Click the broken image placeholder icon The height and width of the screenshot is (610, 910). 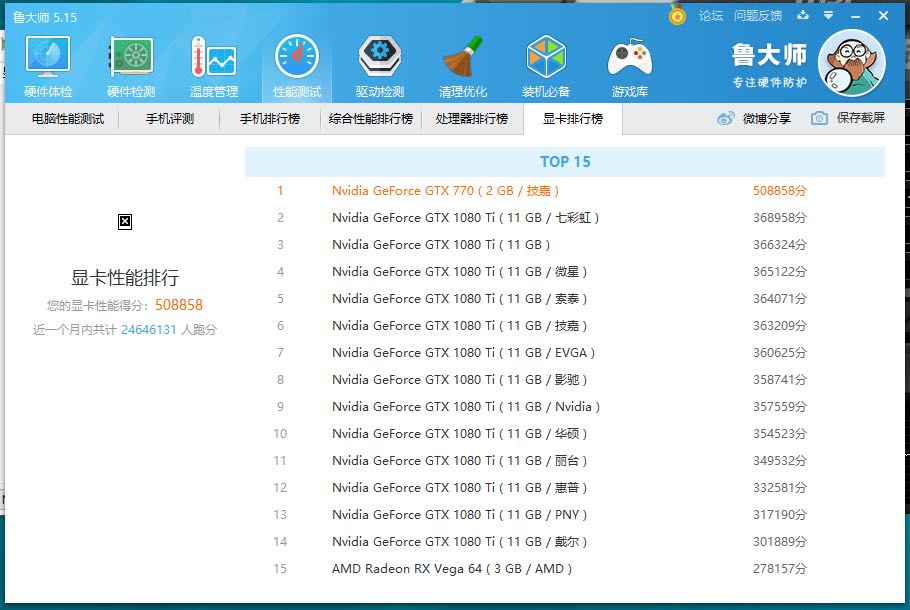[125, 222]
